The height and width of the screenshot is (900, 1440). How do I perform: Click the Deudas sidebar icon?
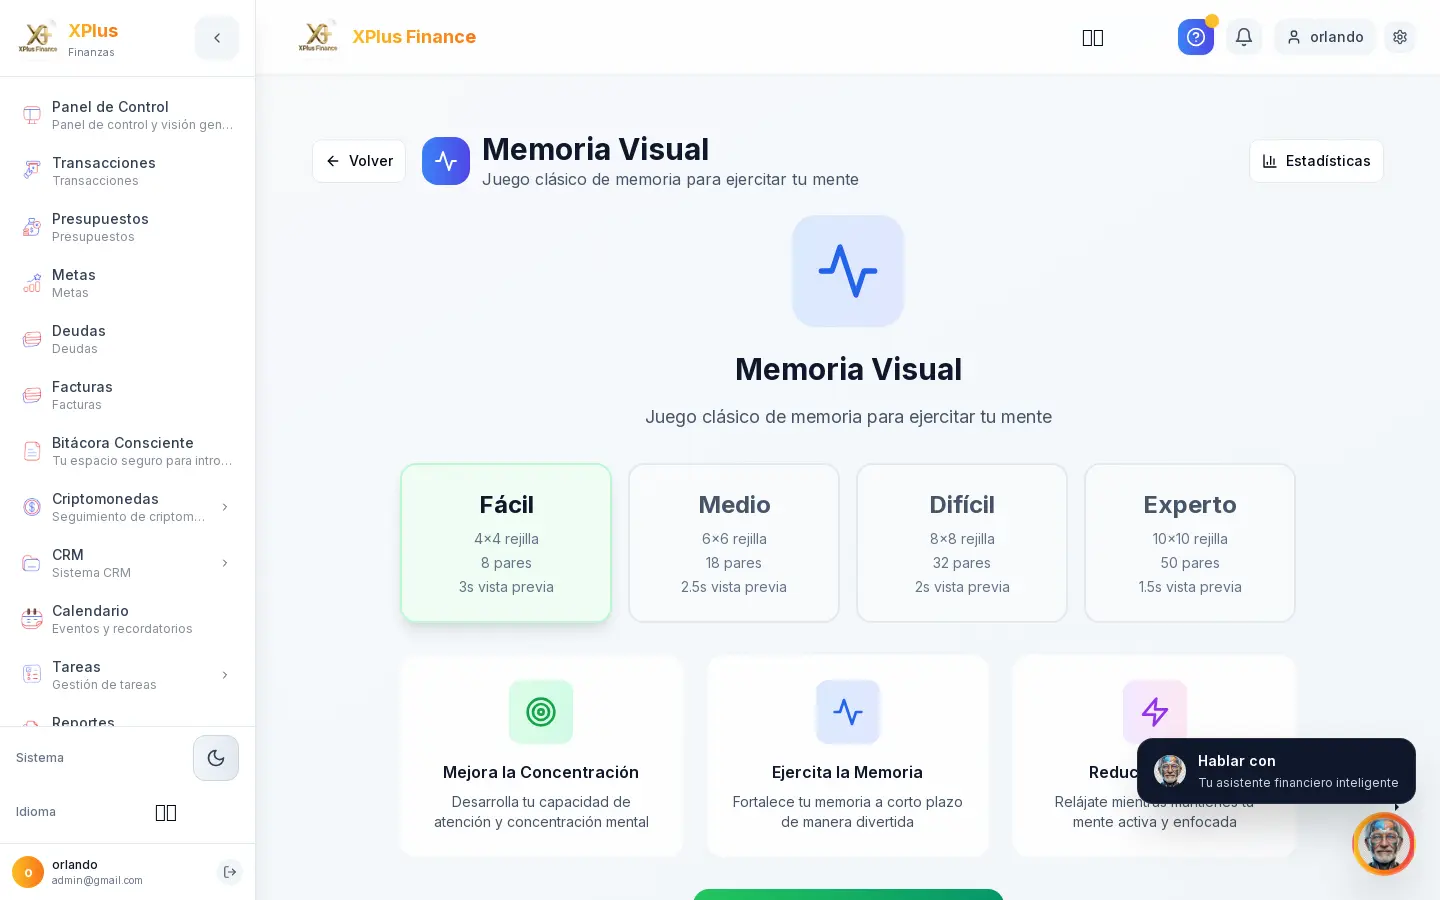(32, 339)
